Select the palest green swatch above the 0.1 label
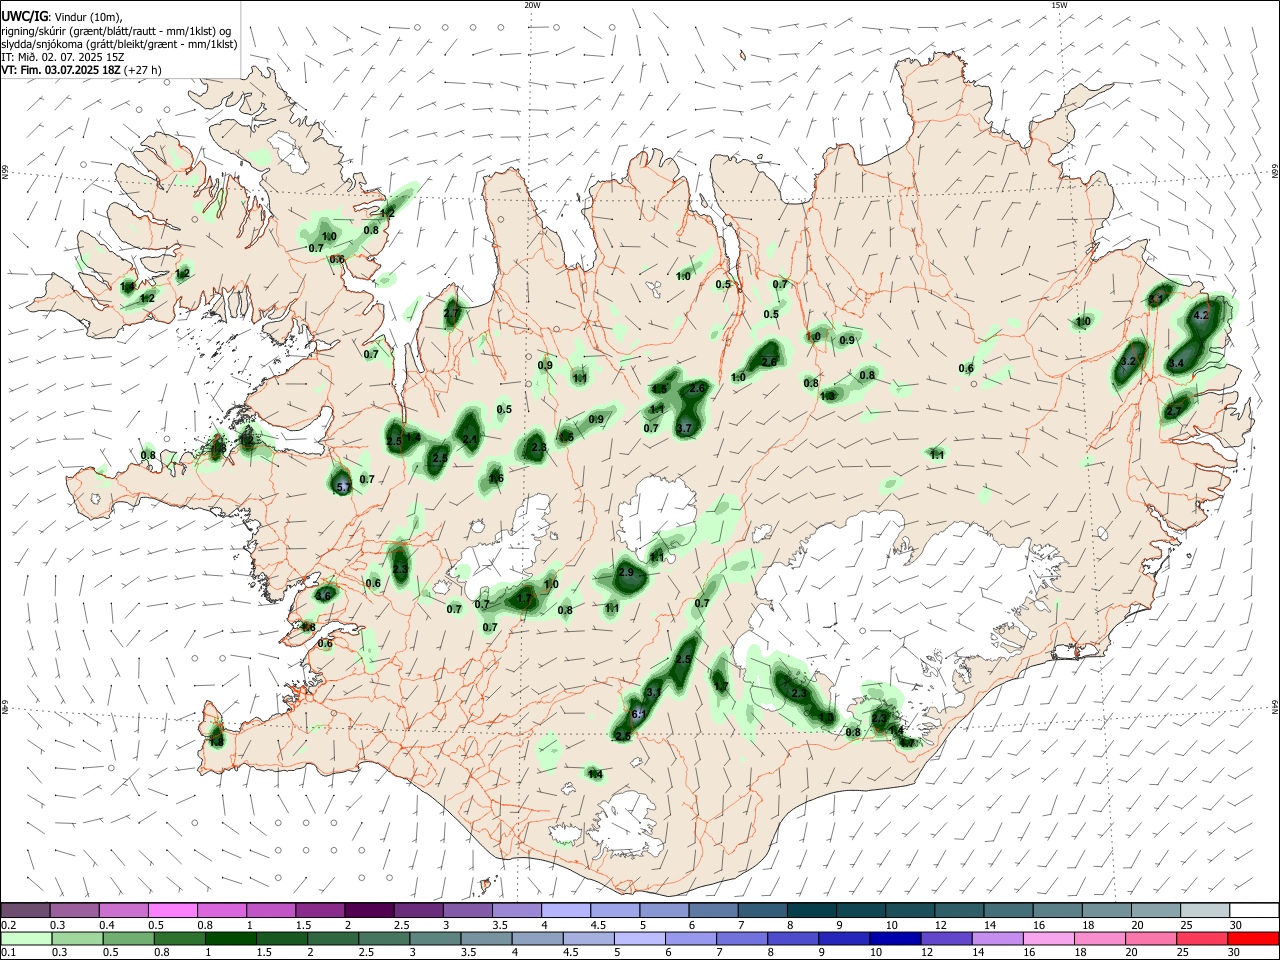 click(25, 938)
